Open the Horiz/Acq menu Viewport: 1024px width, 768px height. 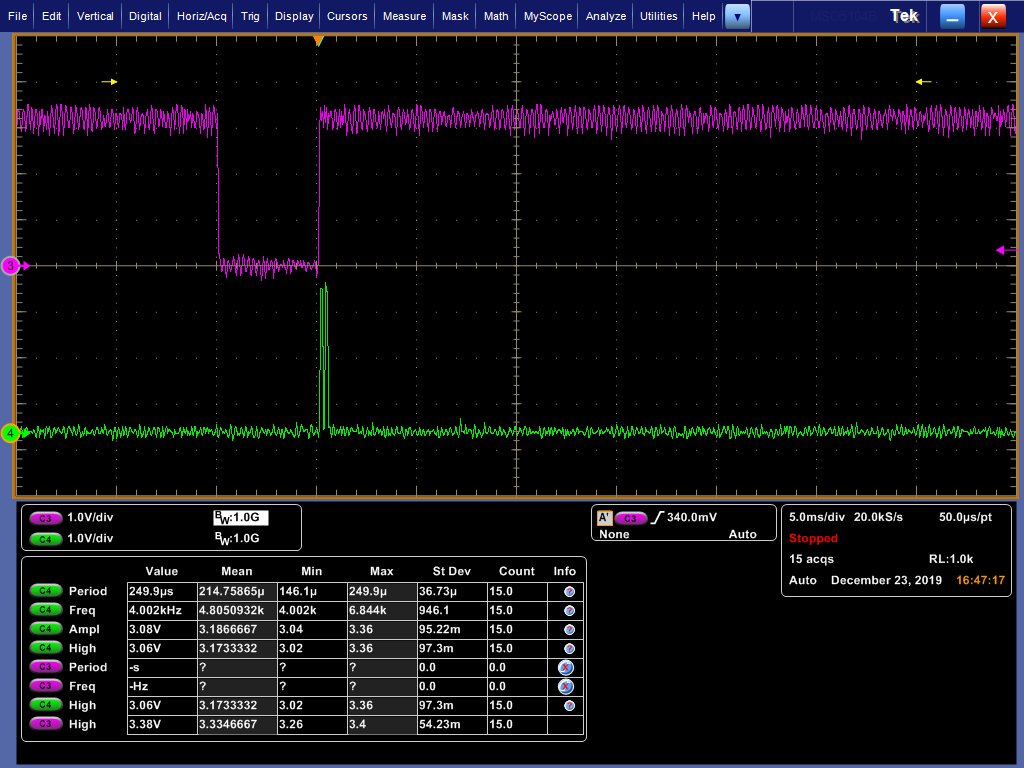[203, 16]
